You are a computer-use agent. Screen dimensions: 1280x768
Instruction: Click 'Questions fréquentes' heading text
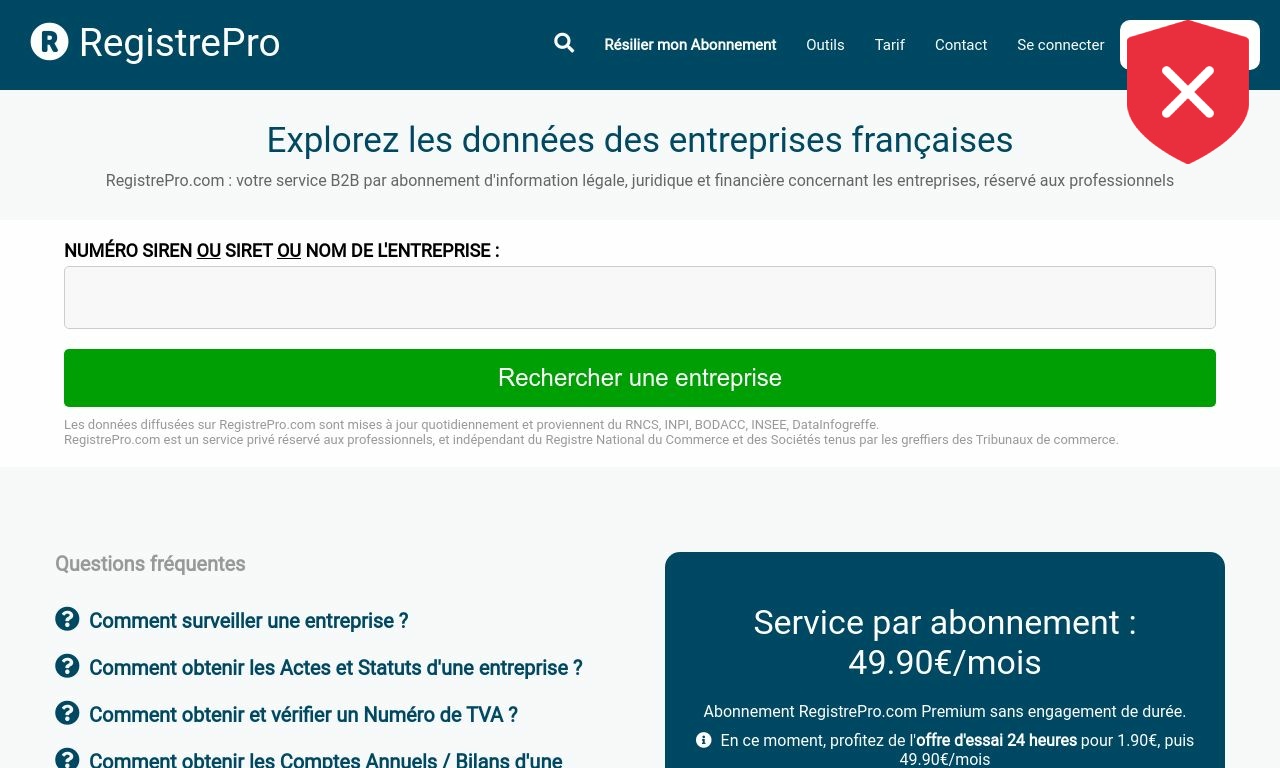150,564
